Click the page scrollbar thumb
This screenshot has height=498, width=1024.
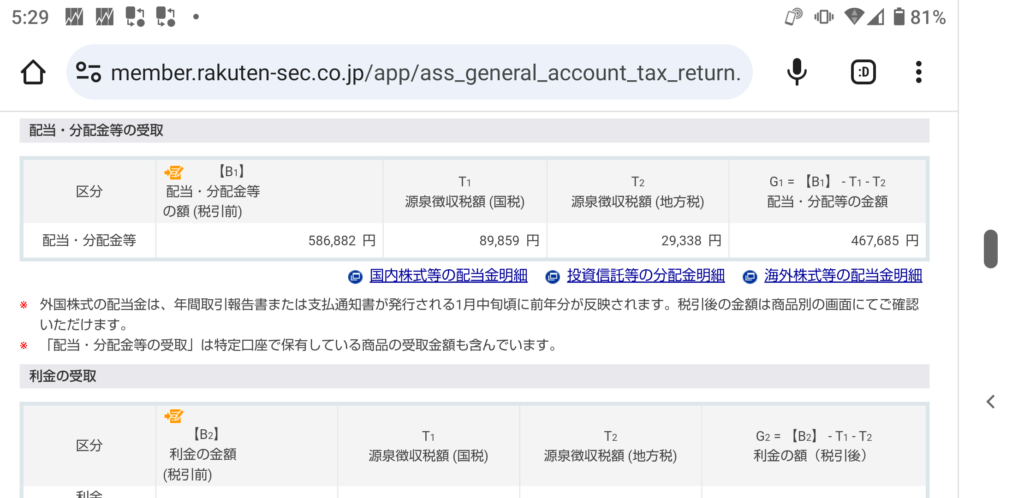990,249
